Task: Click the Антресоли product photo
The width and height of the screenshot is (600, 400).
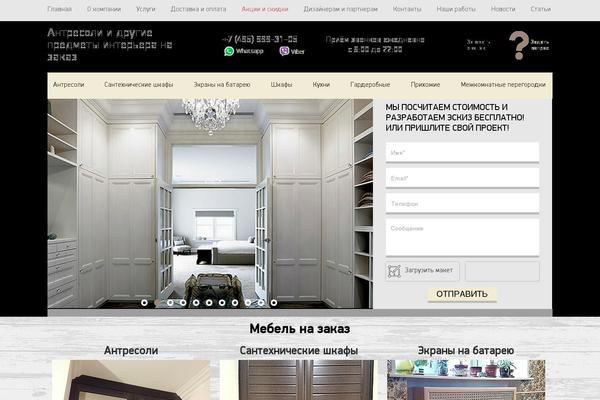Action: (131, 380)
